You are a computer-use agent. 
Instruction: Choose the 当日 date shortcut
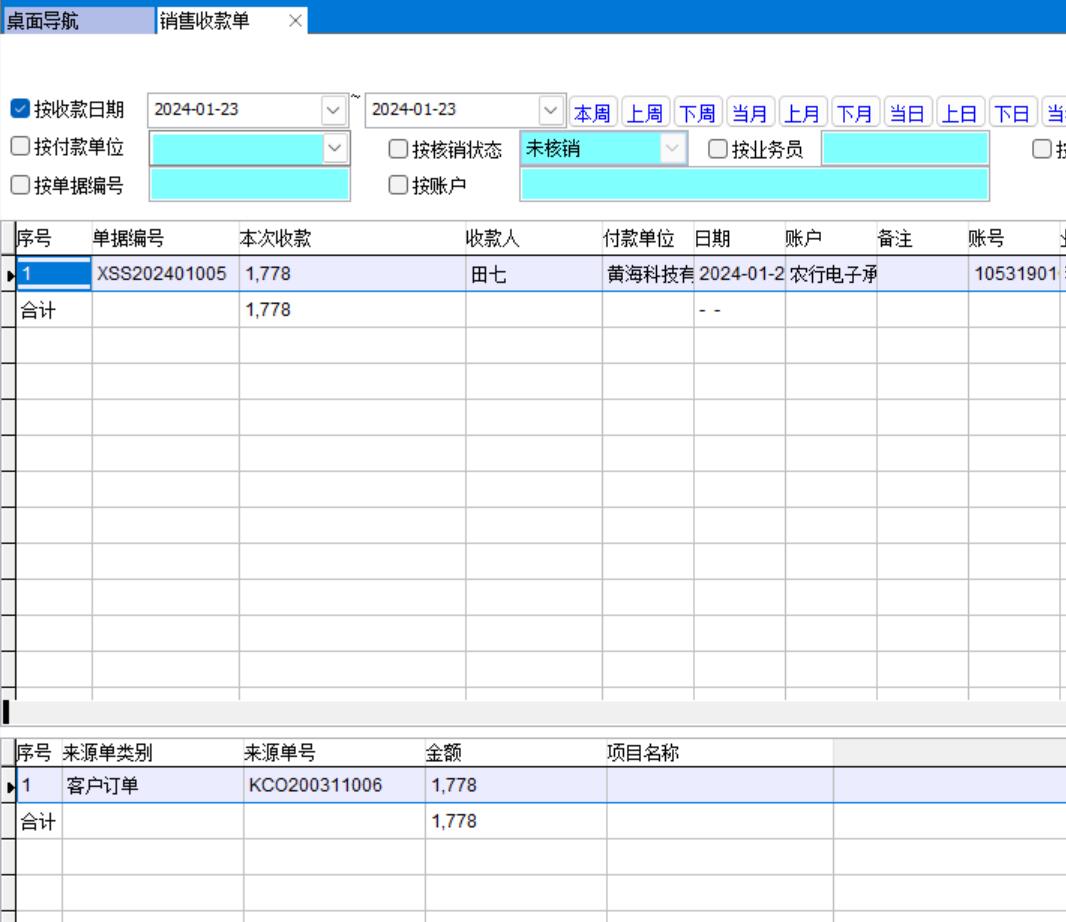[907, 113]
